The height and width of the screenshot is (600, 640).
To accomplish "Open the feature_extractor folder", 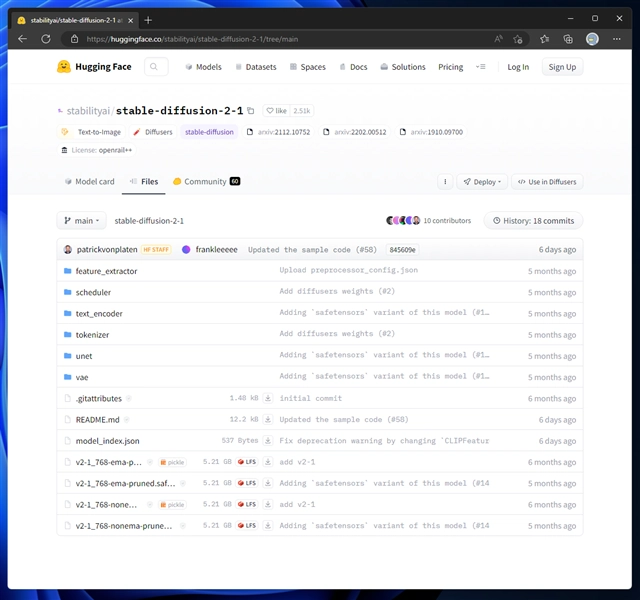I will (x=106, y=271).
